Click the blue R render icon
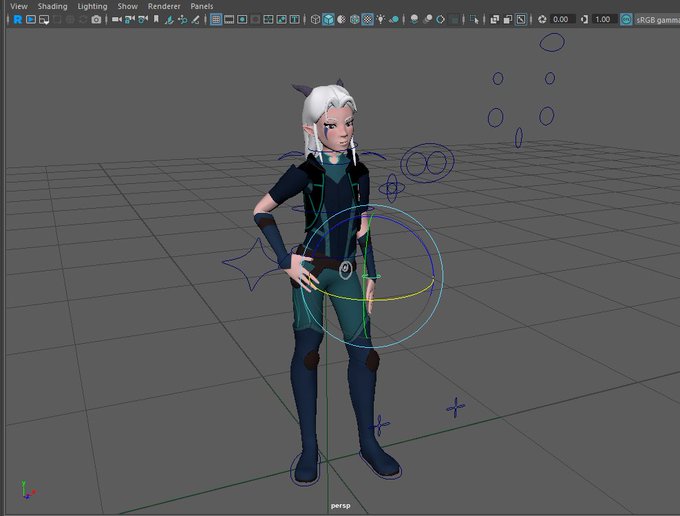680x516 pixels. (x=17, y=20)
